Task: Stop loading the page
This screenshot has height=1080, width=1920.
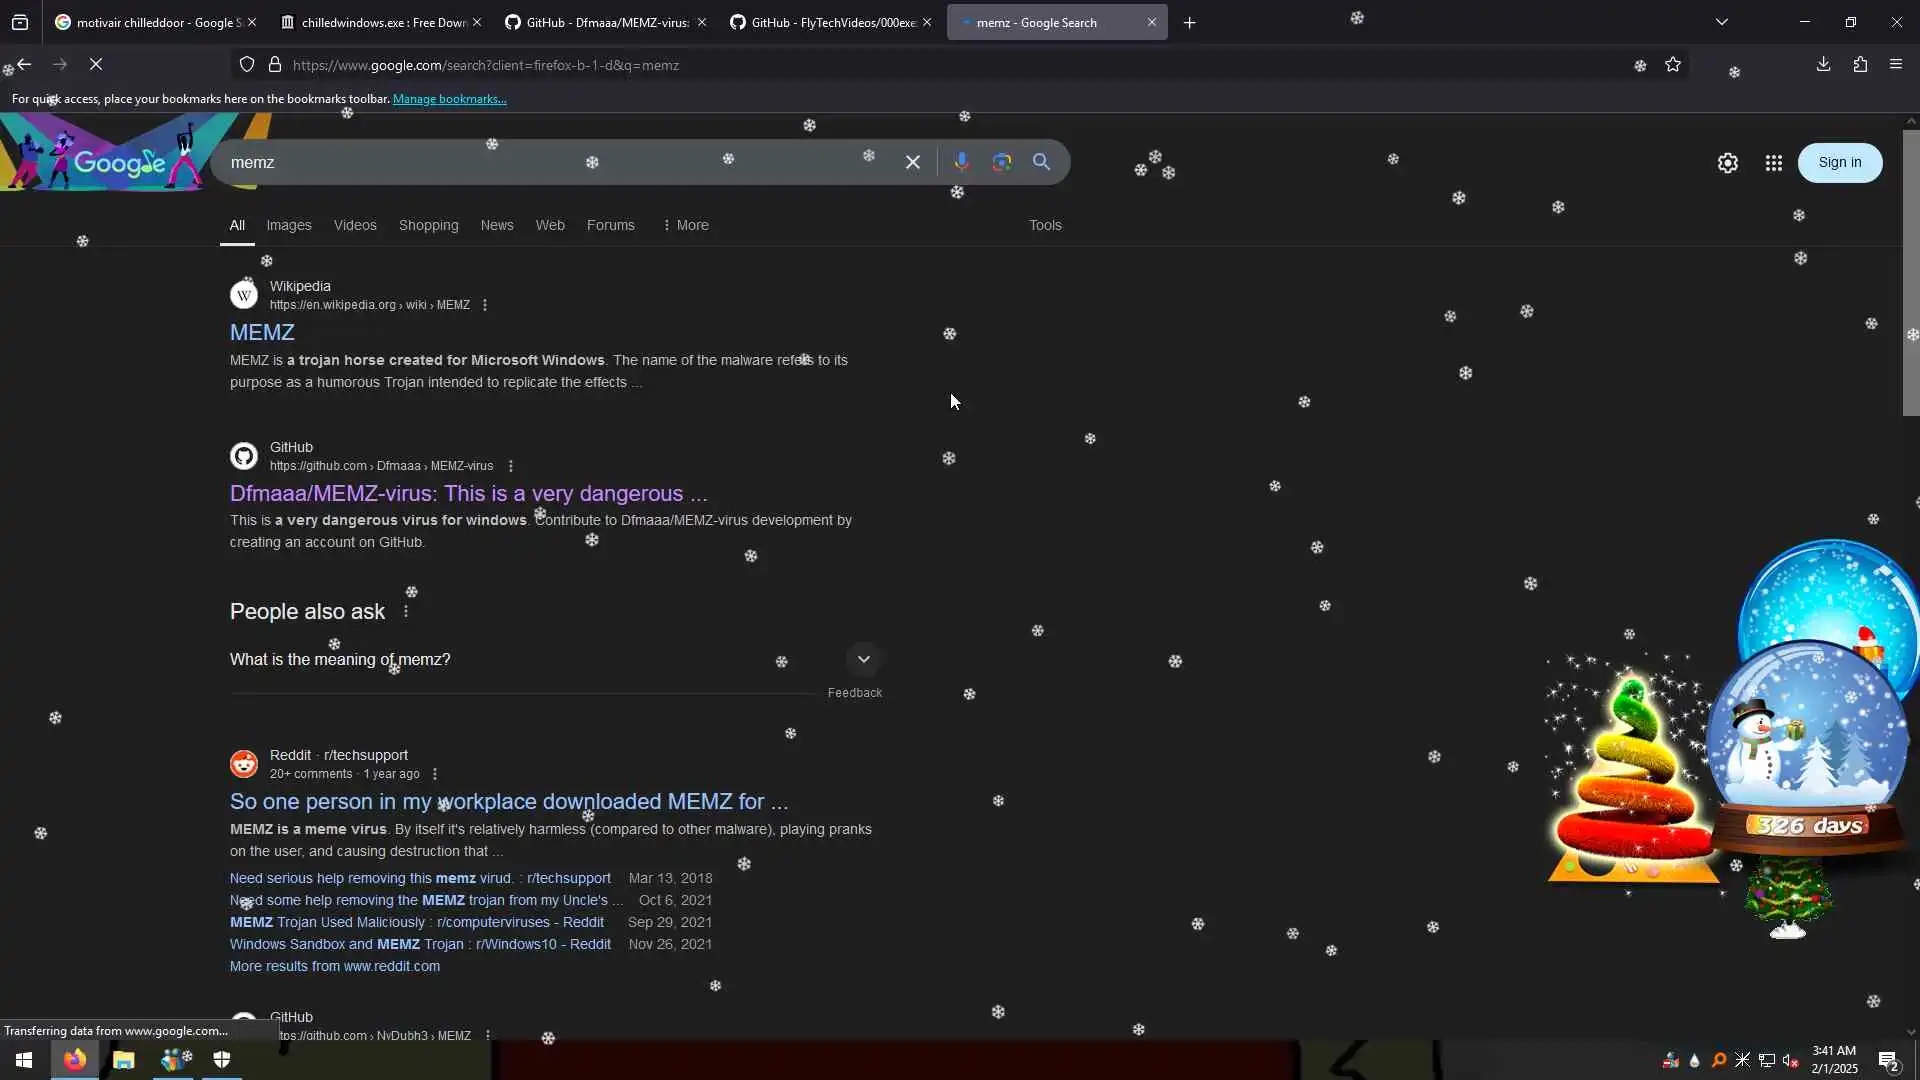Action: [96, 65]
